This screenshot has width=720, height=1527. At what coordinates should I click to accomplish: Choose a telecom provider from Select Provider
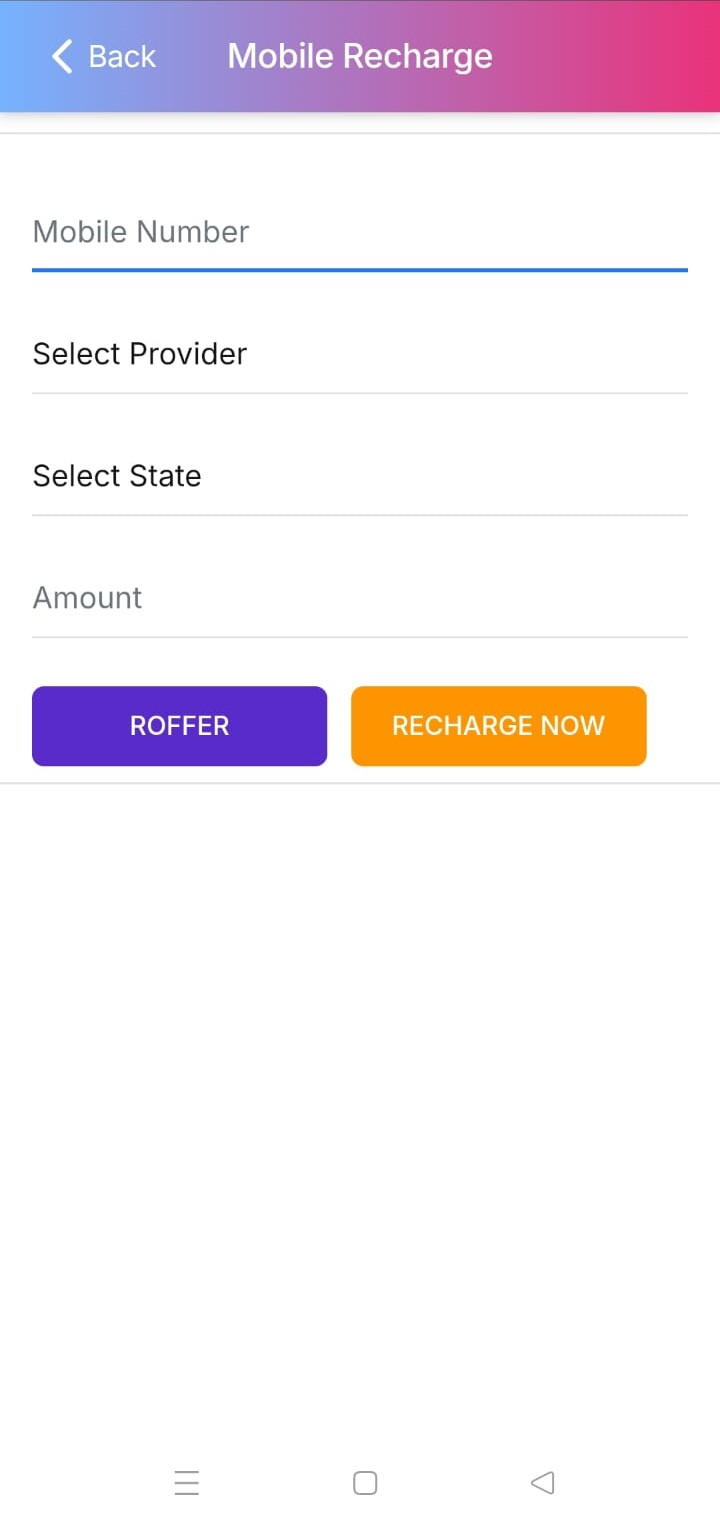(x=360, y=354)
